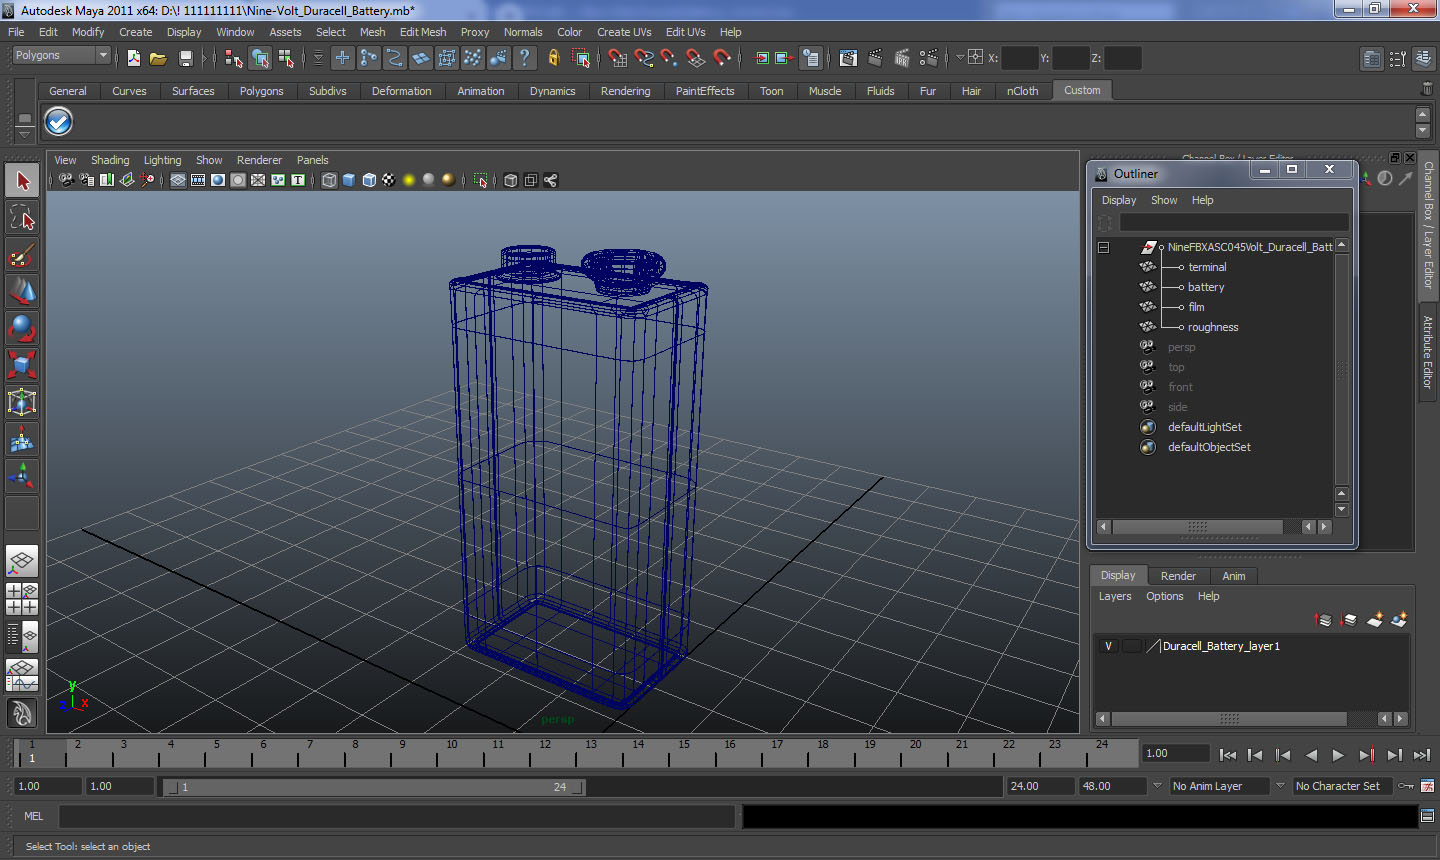Toggle the Tool Settings panel icon

coord(1397,59)
